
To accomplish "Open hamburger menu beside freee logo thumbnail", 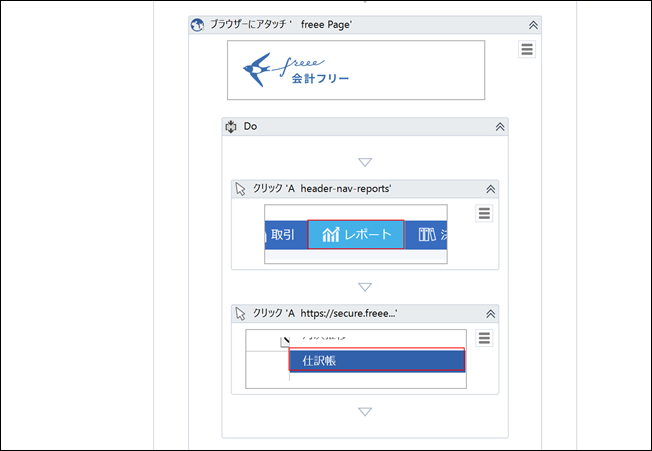I will click(x=527, y=49).
